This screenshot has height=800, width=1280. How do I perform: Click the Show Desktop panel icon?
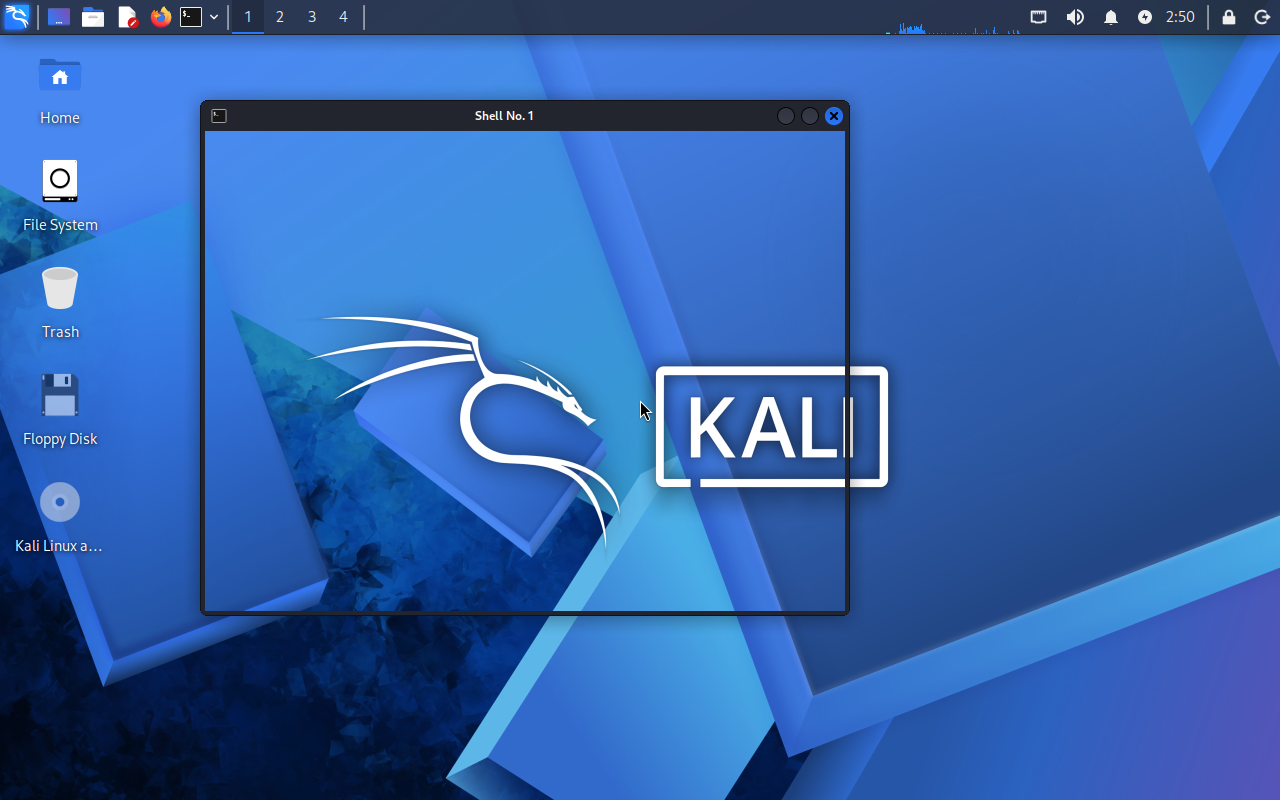click(x=59, y=17)
